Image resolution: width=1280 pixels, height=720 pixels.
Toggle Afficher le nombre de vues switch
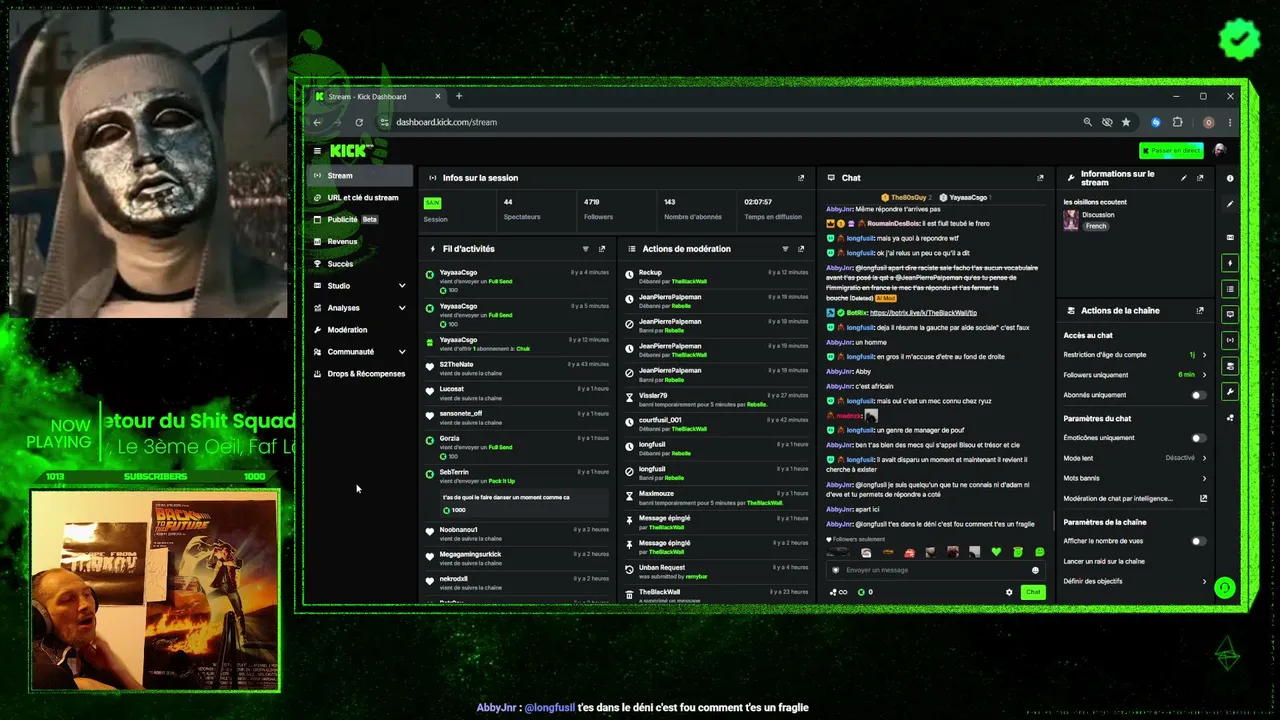(1198, 541)
